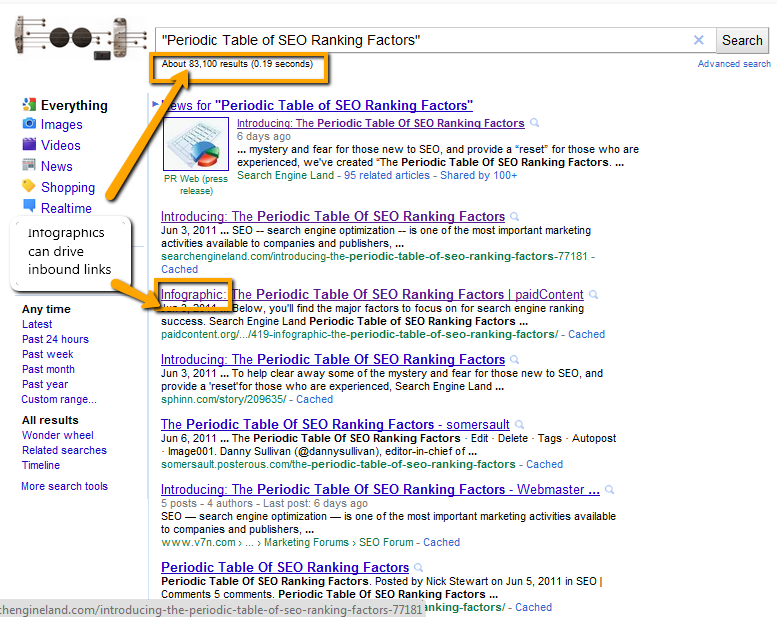Open last Periodic Table Of SEO result
This screenshot has width=777, height=617.
pos(285,567)
